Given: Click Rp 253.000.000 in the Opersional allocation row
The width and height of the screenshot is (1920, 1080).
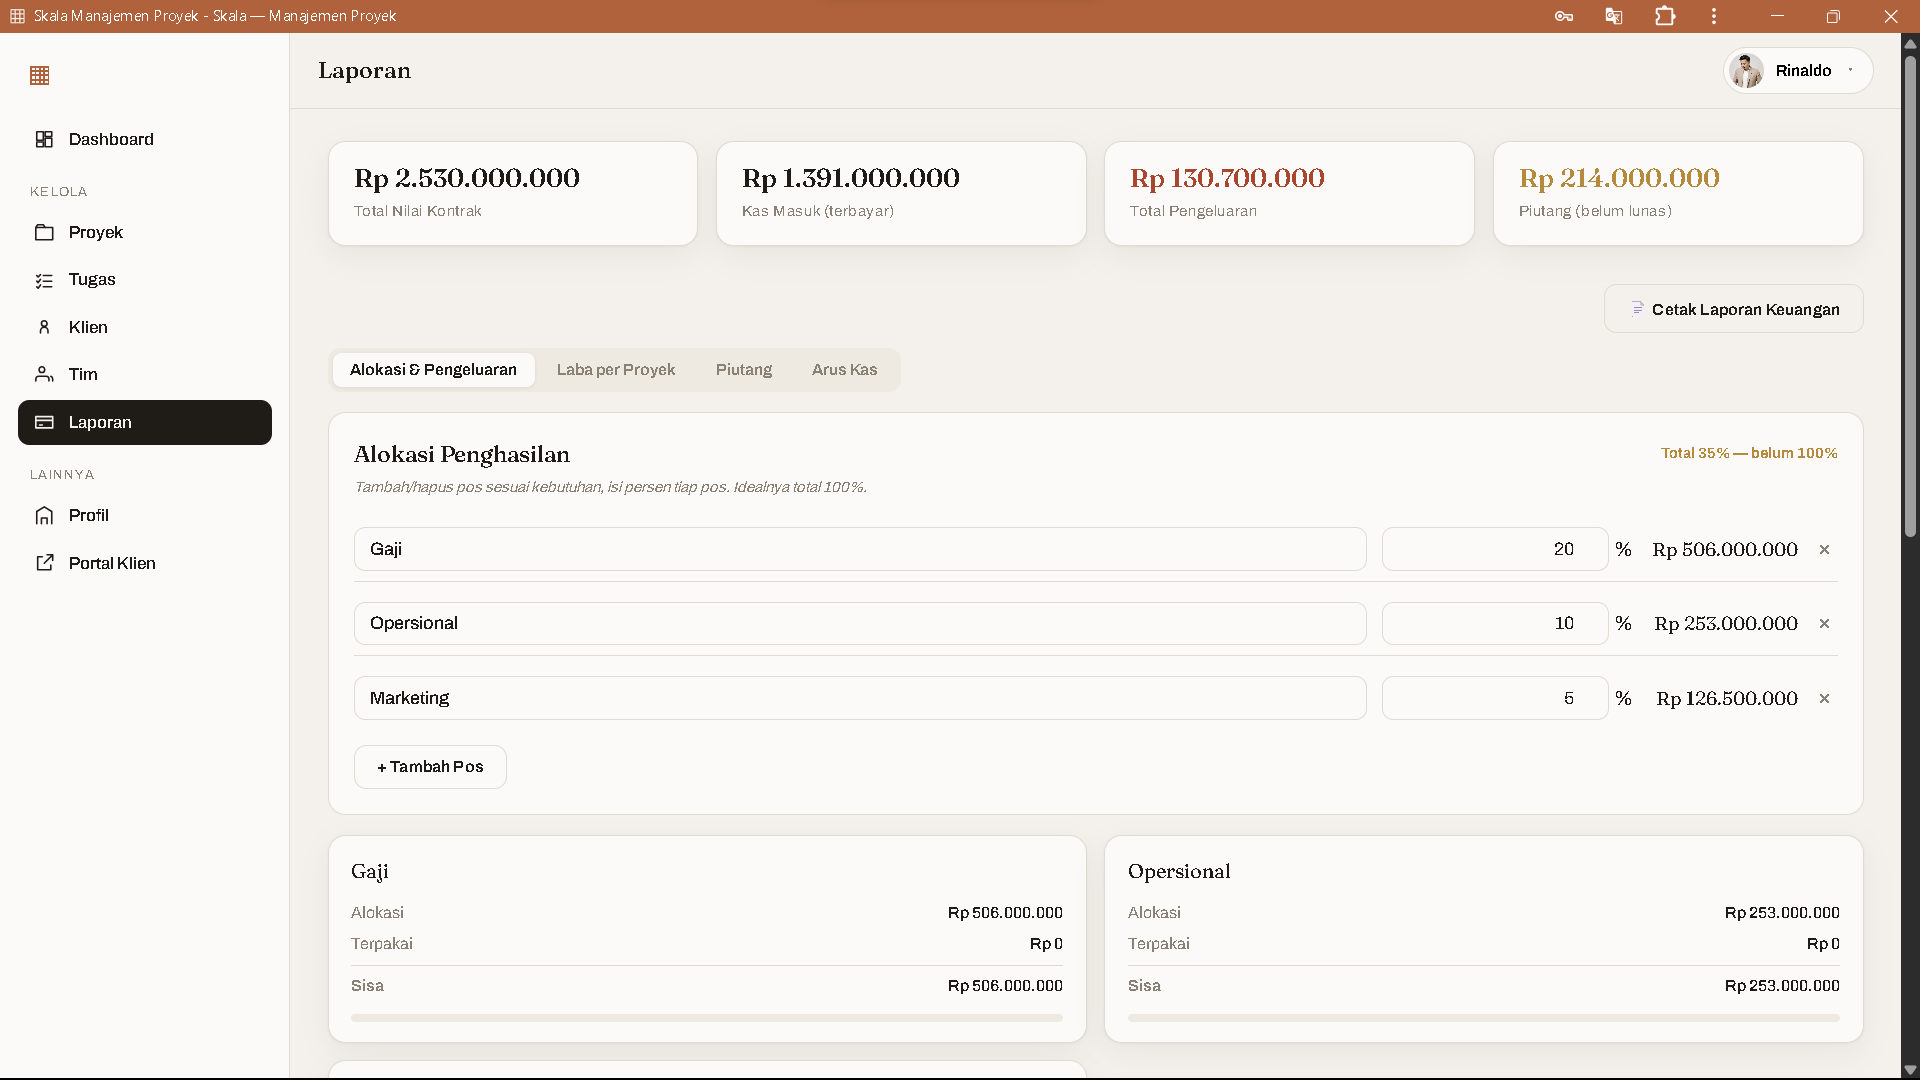Looking at the screenshot, I should pyautogui.click(x=1726, y=623).
